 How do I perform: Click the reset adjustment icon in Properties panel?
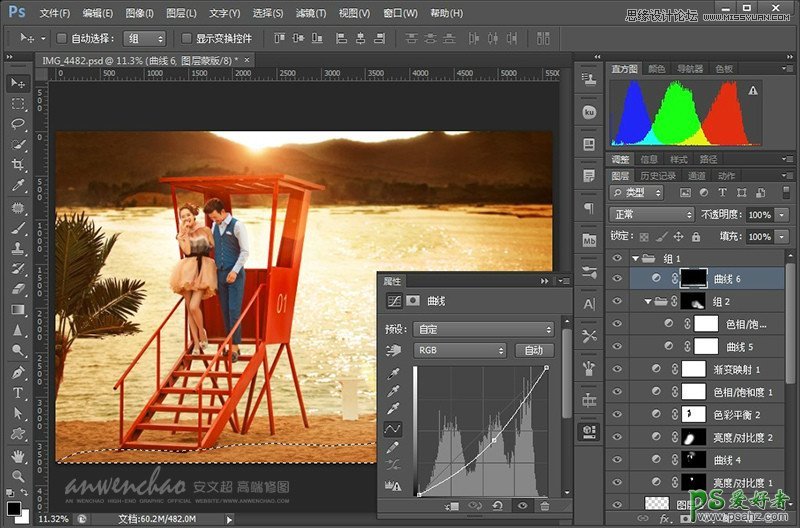[x=497, y=506]
